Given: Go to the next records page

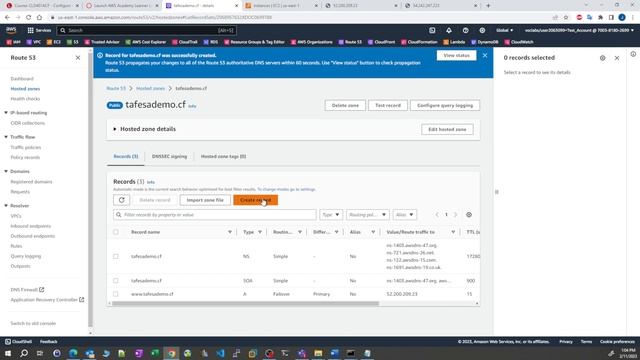Looking at the screenshot, I should (x=456, y=215).
